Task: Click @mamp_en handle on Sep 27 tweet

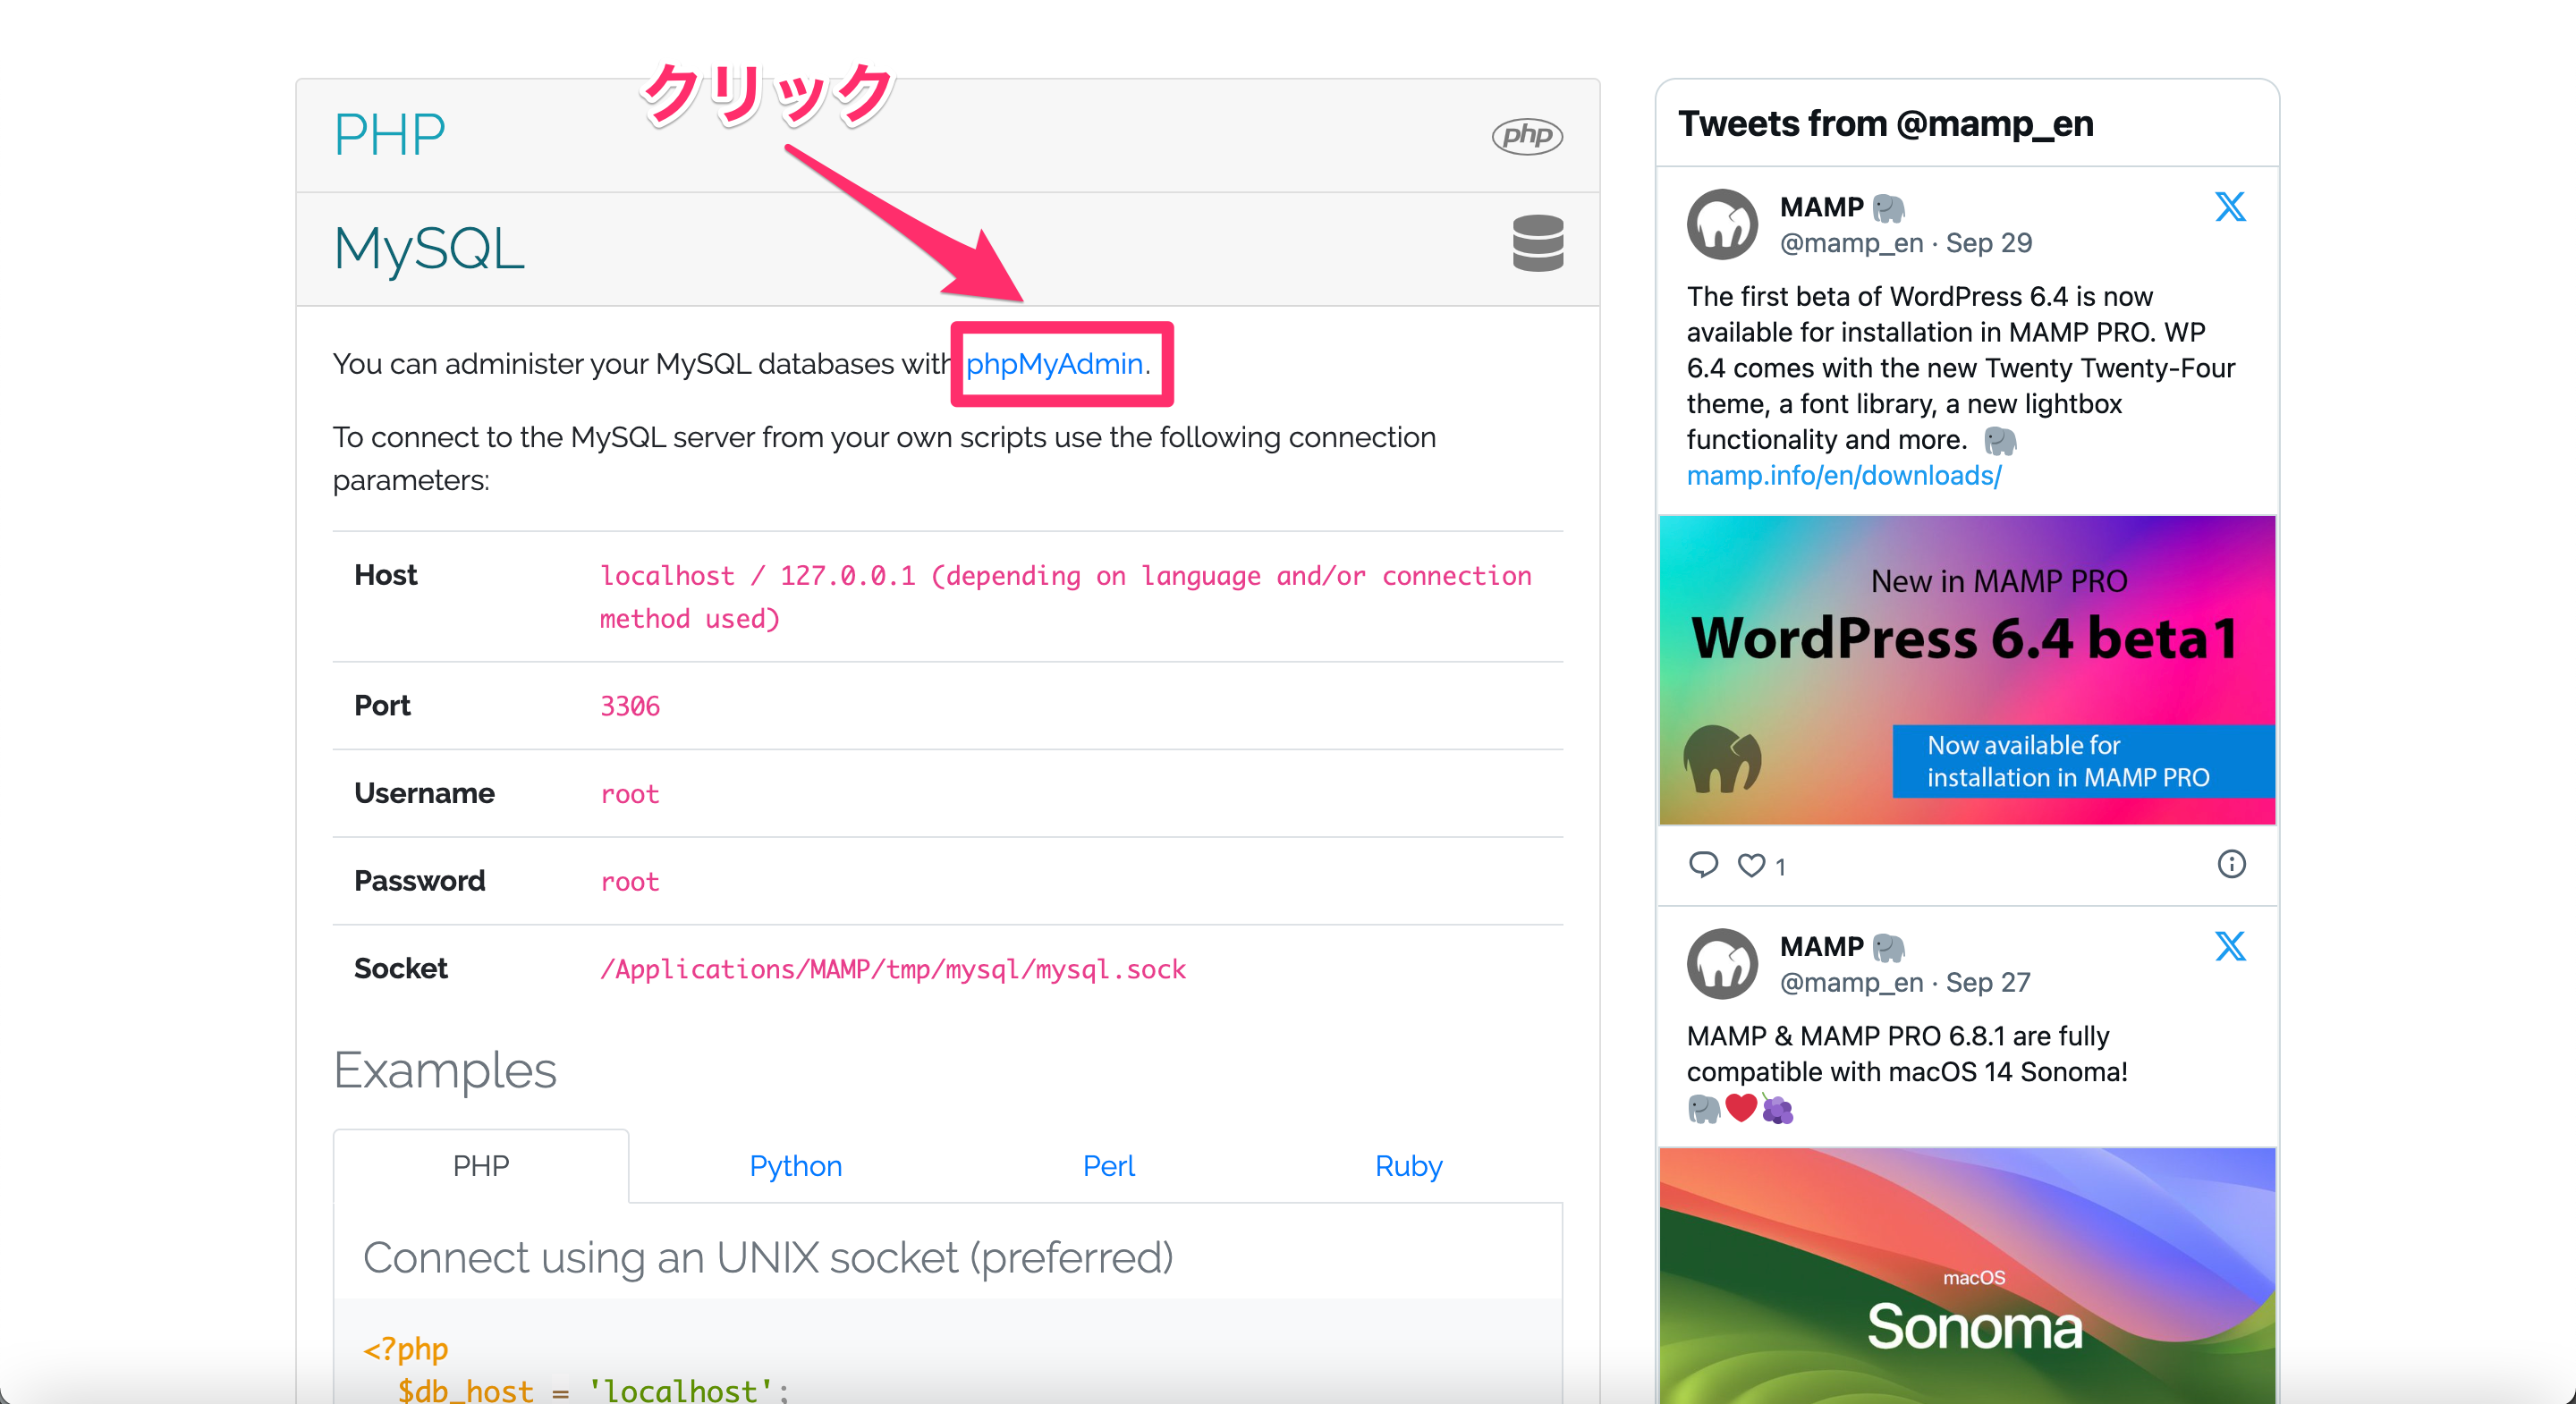Action: point(1851,983)
